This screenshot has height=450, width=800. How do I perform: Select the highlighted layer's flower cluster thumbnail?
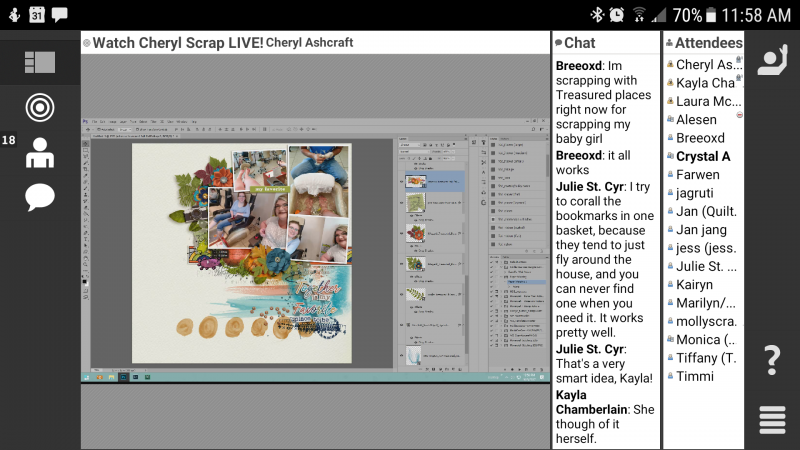415,182
